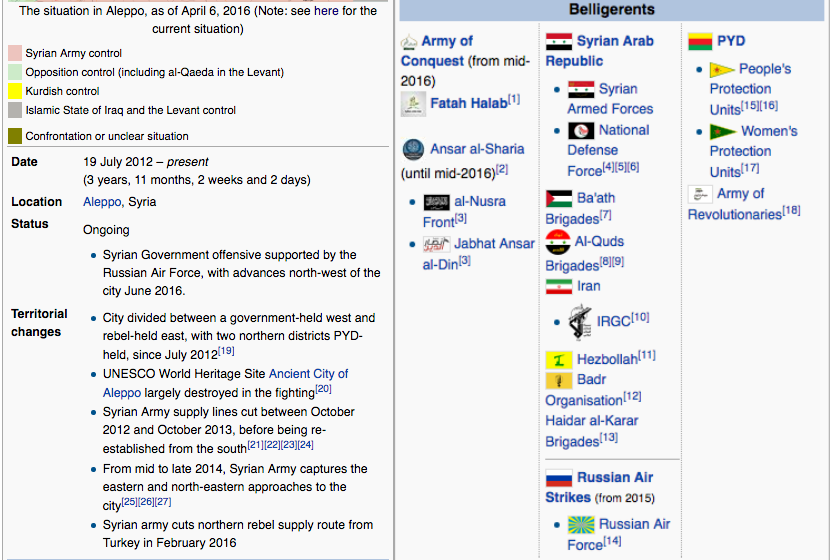Image resolution: width=831 pixels, height=560 pixels.
Task: Open the PYD link
Action: 731,41
